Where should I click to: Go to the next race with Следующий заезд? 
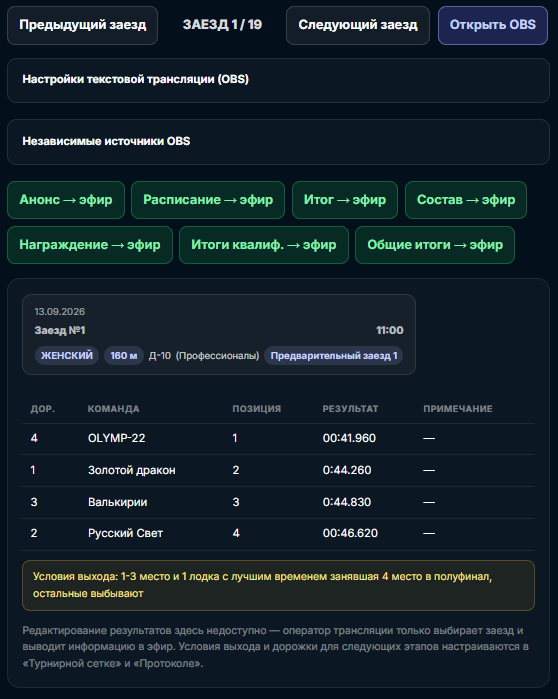(358, 25)
